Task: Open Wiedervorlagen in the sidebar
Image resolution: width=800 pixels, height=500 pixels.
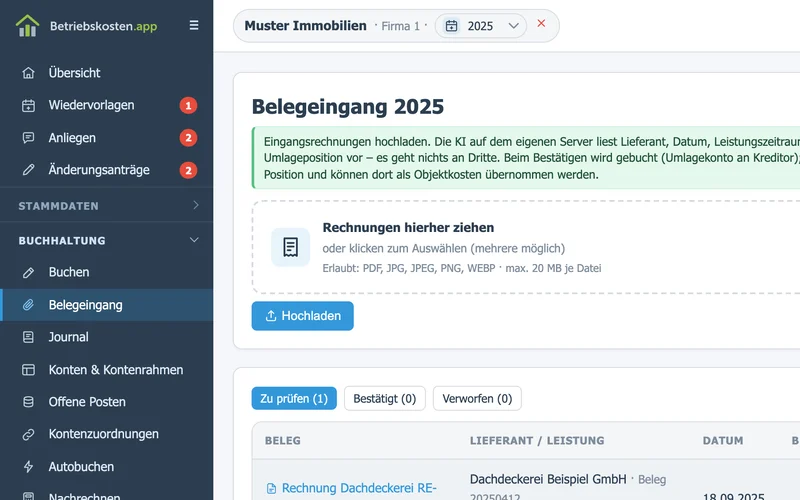Action: pyautogui.click(x=91, y=105)
